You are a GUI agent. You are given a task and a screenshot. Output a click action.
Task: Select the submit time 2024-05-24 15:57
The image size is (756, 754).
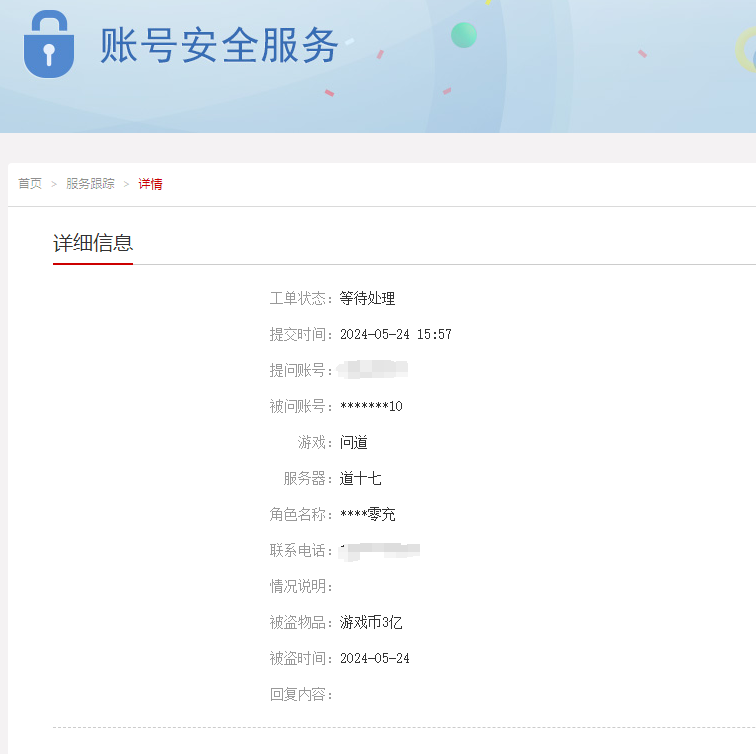pos(396,334)
